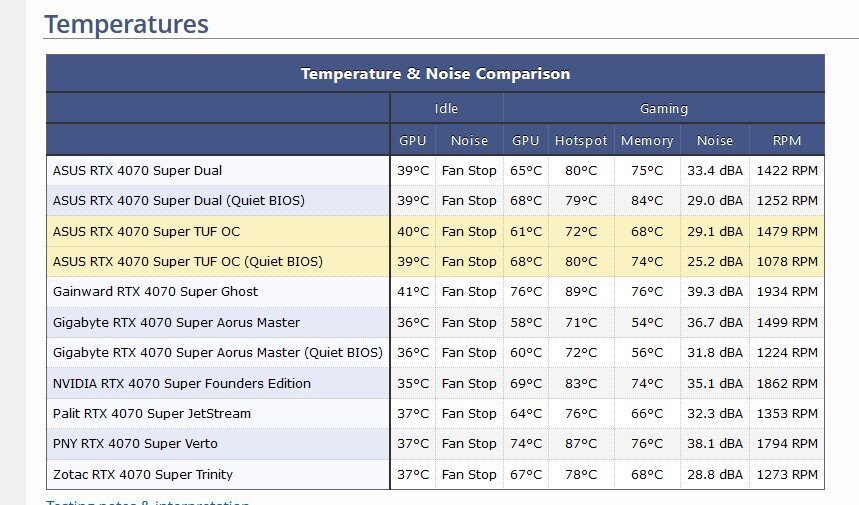This screenshot has width=859, height=505.
Task: Click the ASUS RTX 4070 Super TUF OC (Quiet BIOS) label
Action: [188, 262]
